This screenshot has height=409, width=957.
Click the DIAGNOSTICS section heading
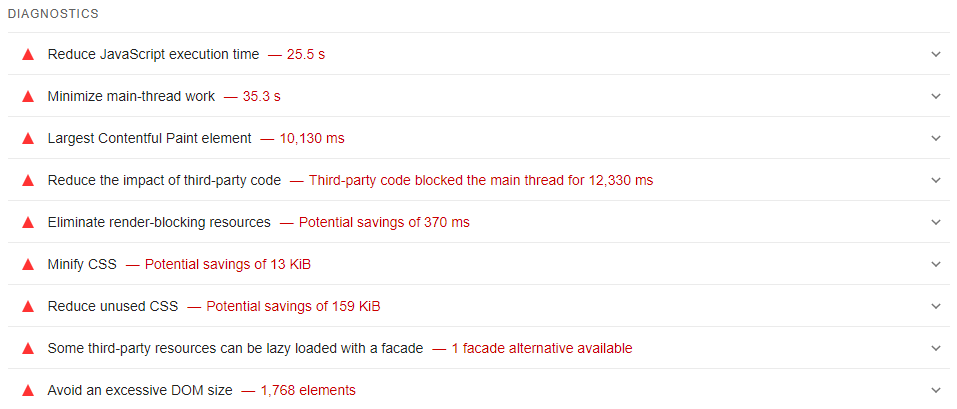click(54, 14)
